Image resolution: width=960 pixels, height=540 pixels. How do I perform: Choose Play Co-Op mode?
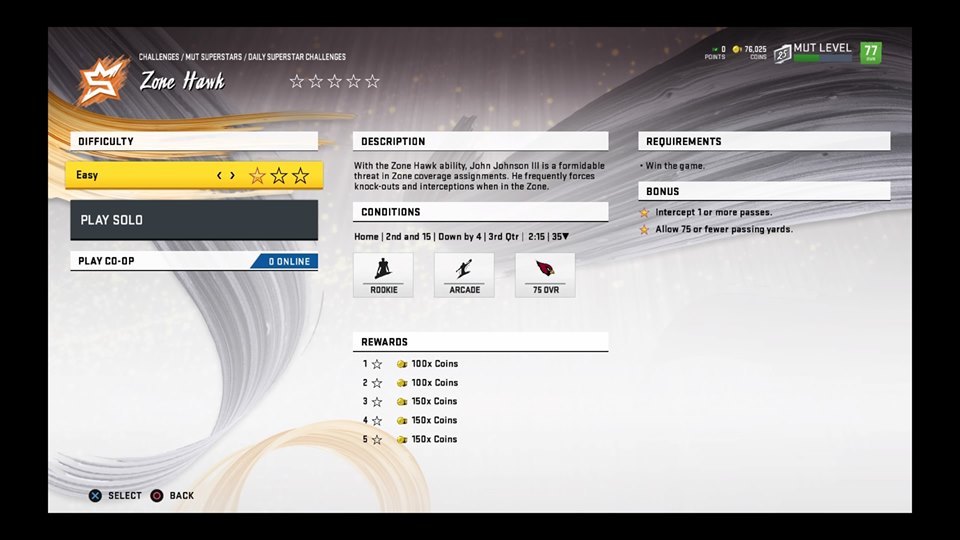click(194, 261)
